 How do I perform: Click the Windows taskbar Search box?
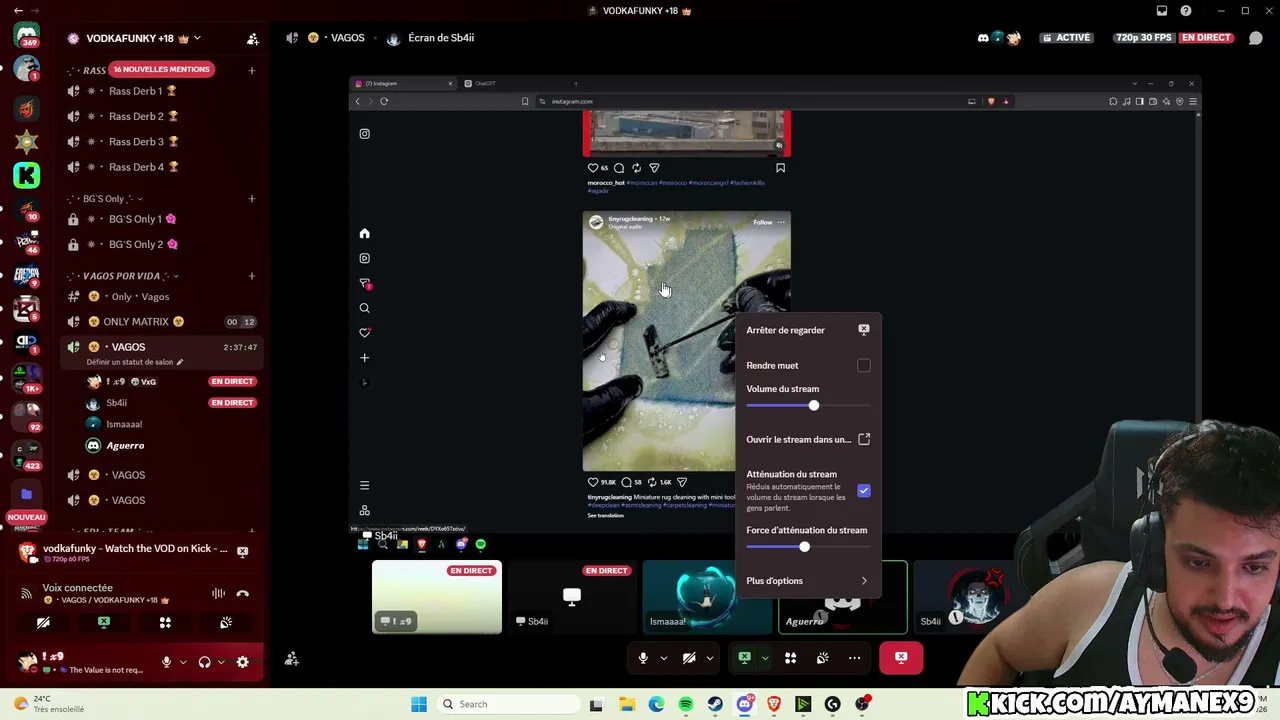click(510, 704)
